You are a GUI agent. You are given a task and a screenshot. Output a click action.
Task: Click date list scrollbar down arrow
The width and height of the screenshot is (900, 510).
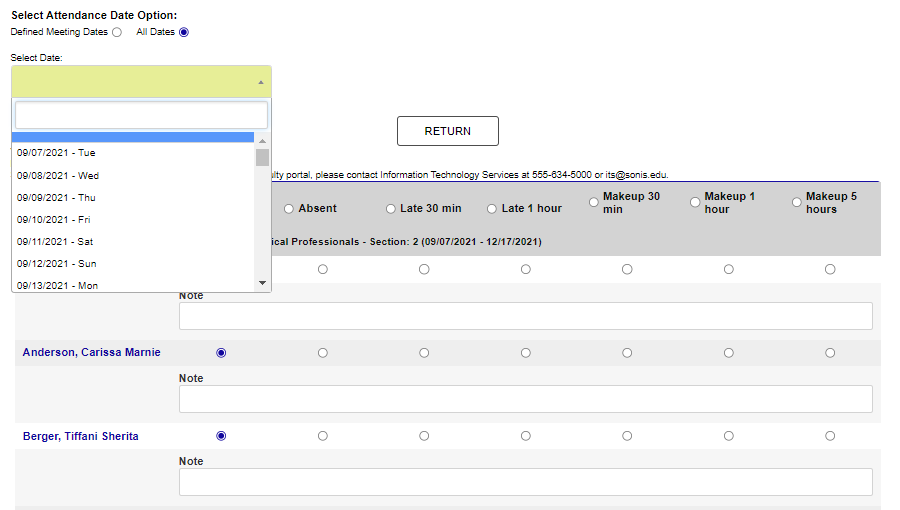(262, 282)
